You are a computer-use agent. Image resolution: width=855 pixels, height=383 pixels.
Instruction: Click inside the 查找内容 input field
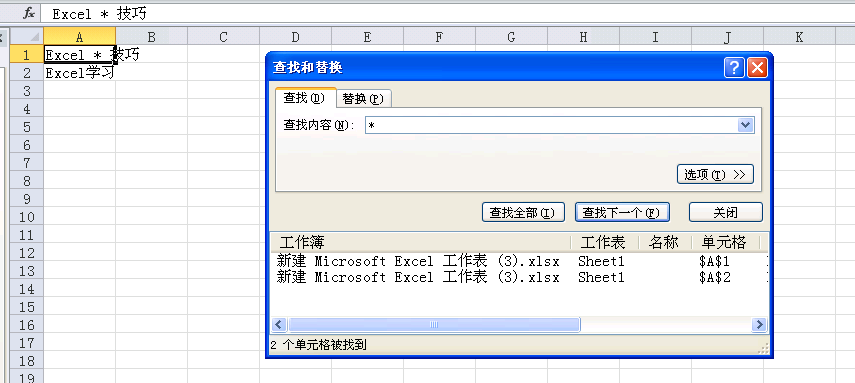pos(551,125)
